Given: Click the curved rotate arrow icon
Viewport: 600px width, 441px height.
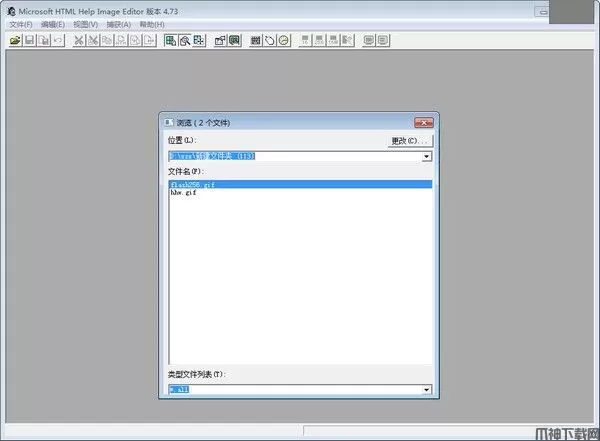Looking at the screenshot, I should pyautogui.click(x=270, y=40).
